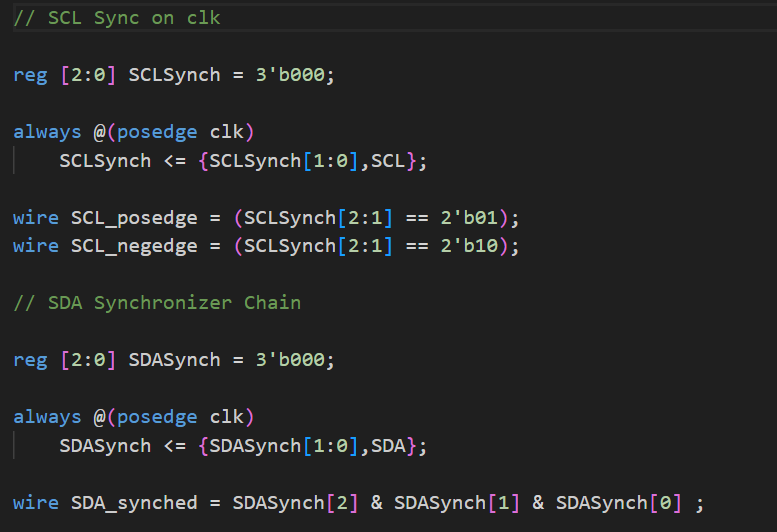The height and width of the screenshot is (532, 777).
Task: Click the "{SDASynch[1:0],SDA};" concatenation
Action: click(x=313, y=446)
